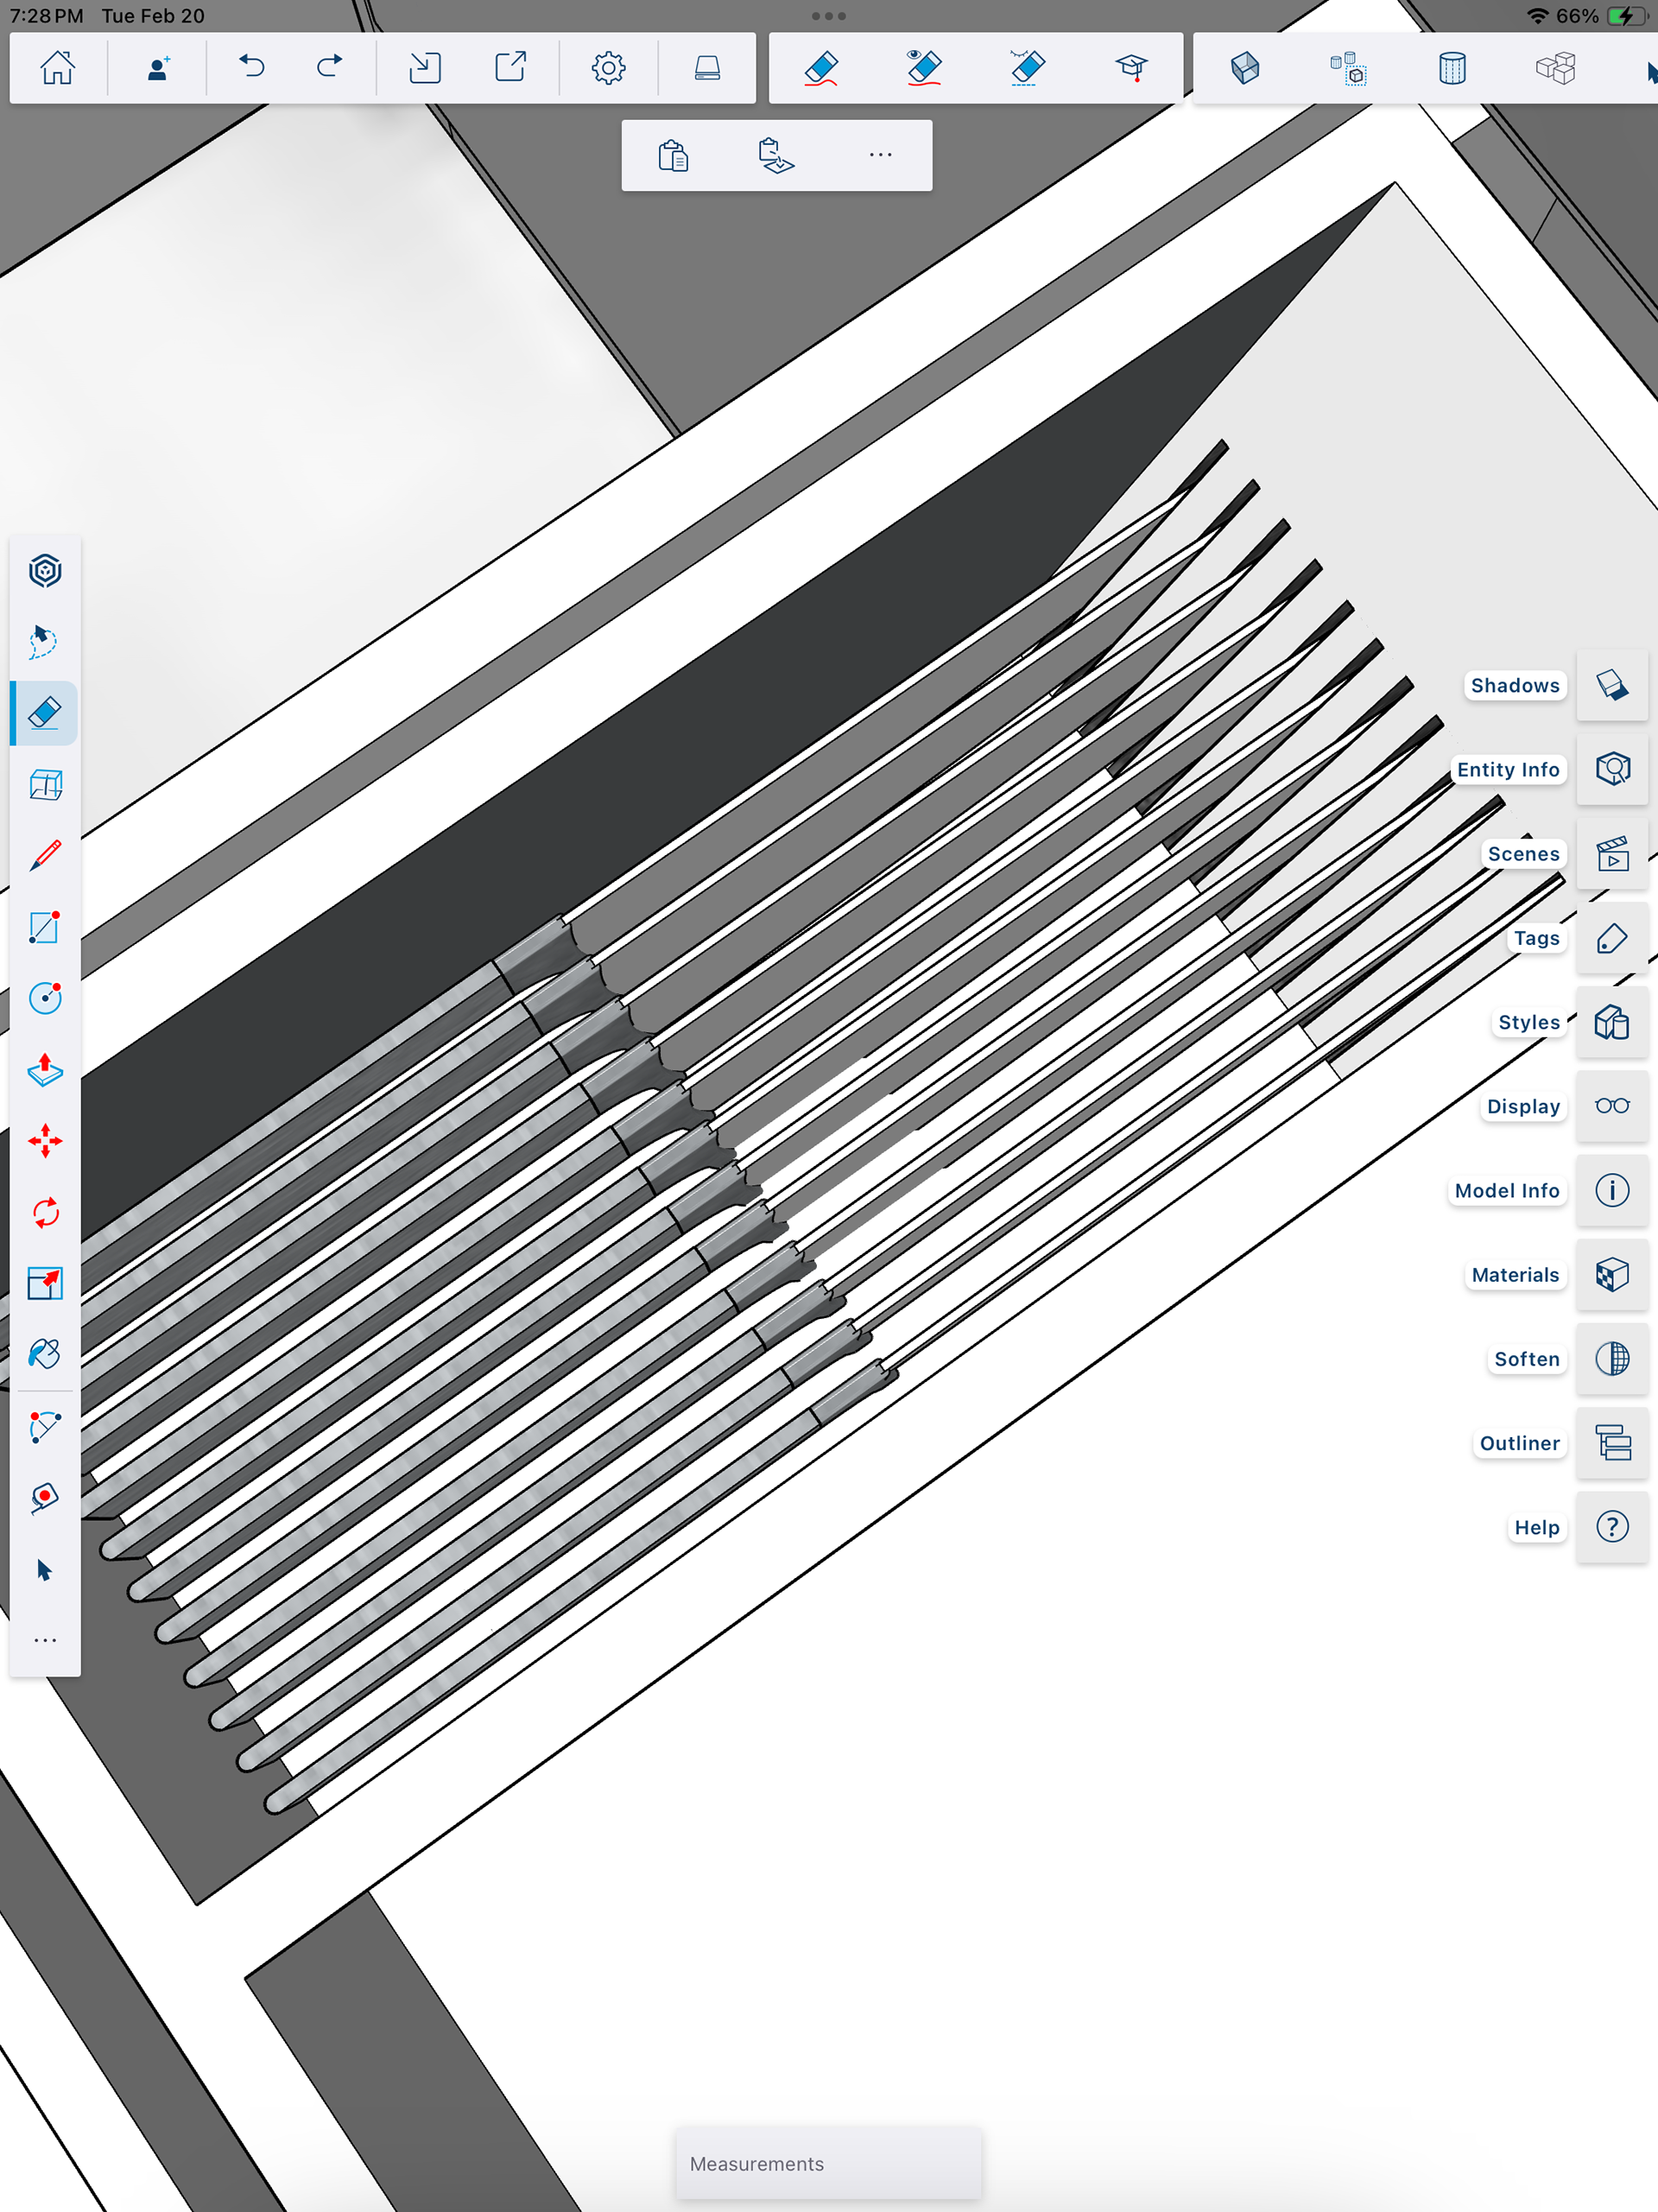1658x2212 pixels.
Task: Select the Rotate tool
Action: pos(45,1212)
